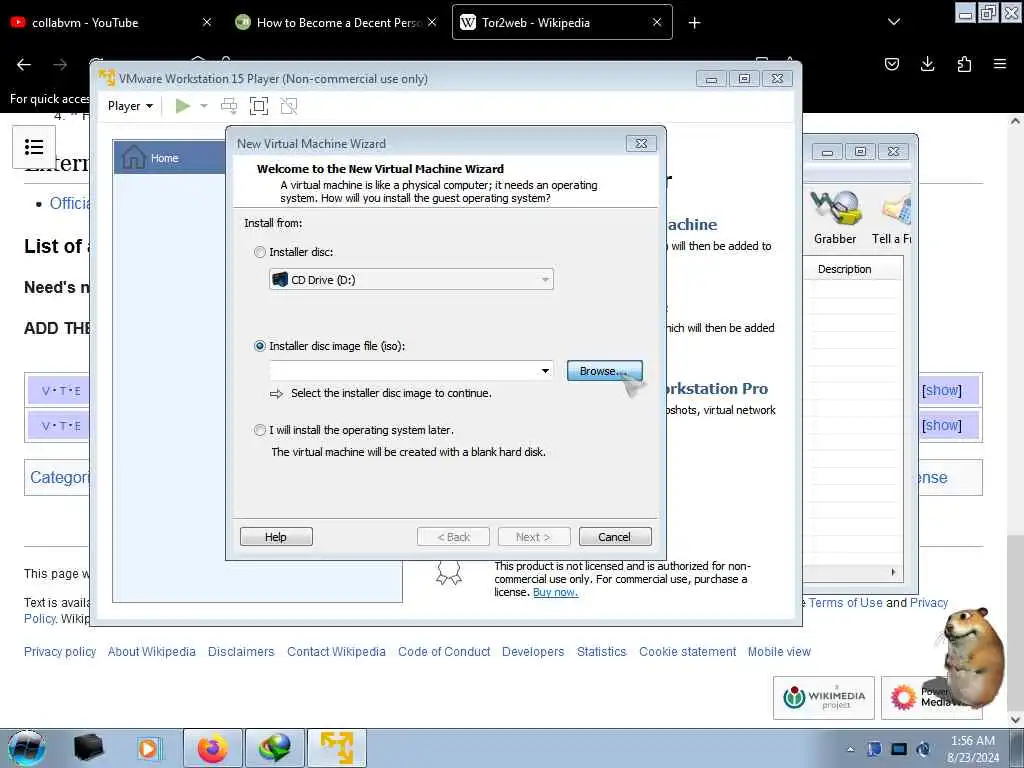
Task: Click the Privacy policy footer link
Action: tap(60, 652)
